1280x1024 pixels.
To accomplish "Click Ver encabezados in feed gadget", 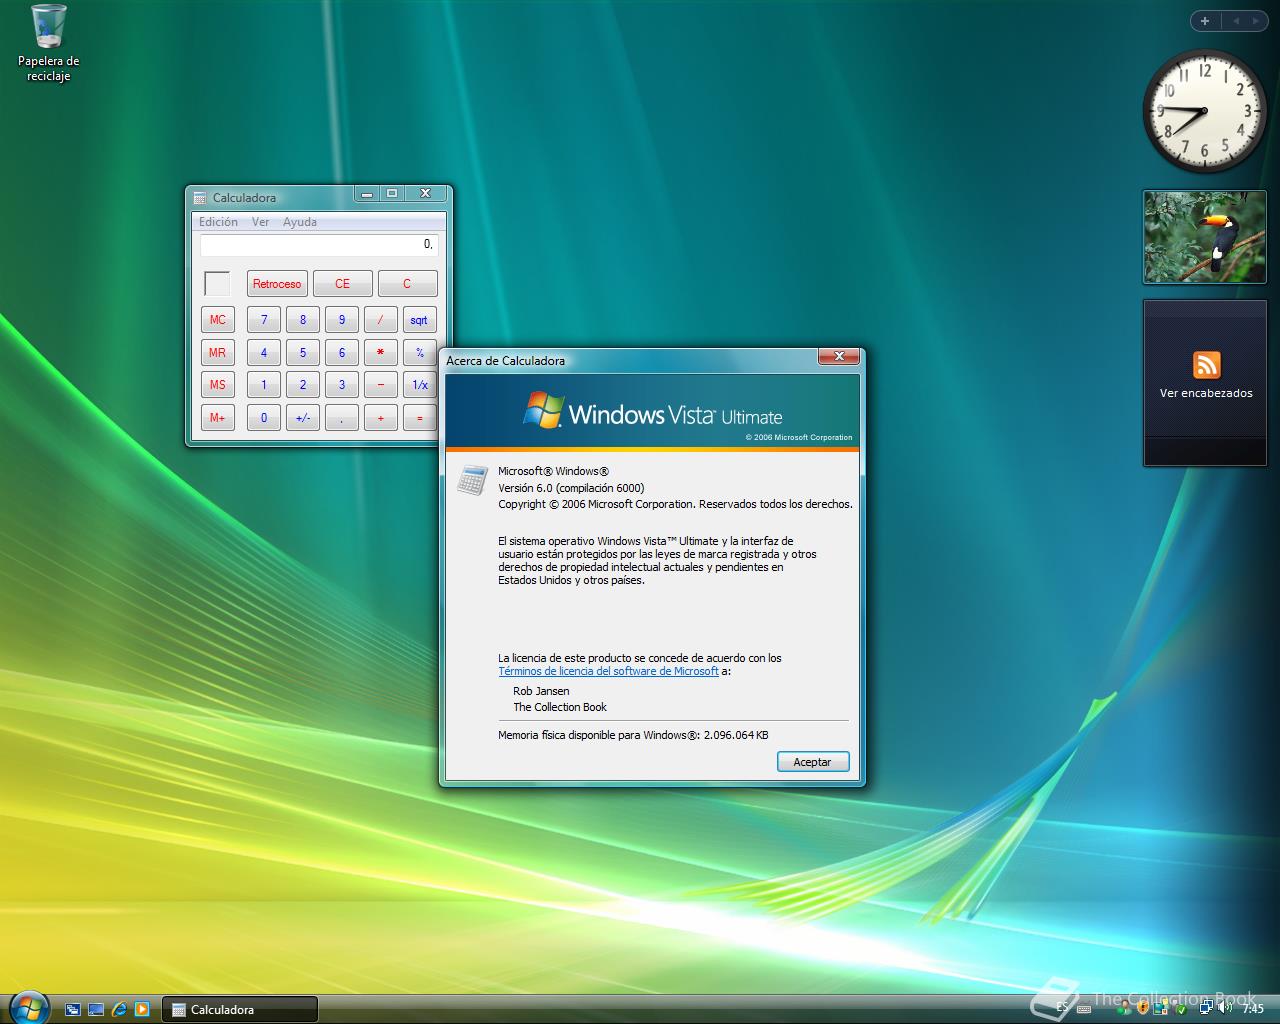I will tap(1206, 393).
